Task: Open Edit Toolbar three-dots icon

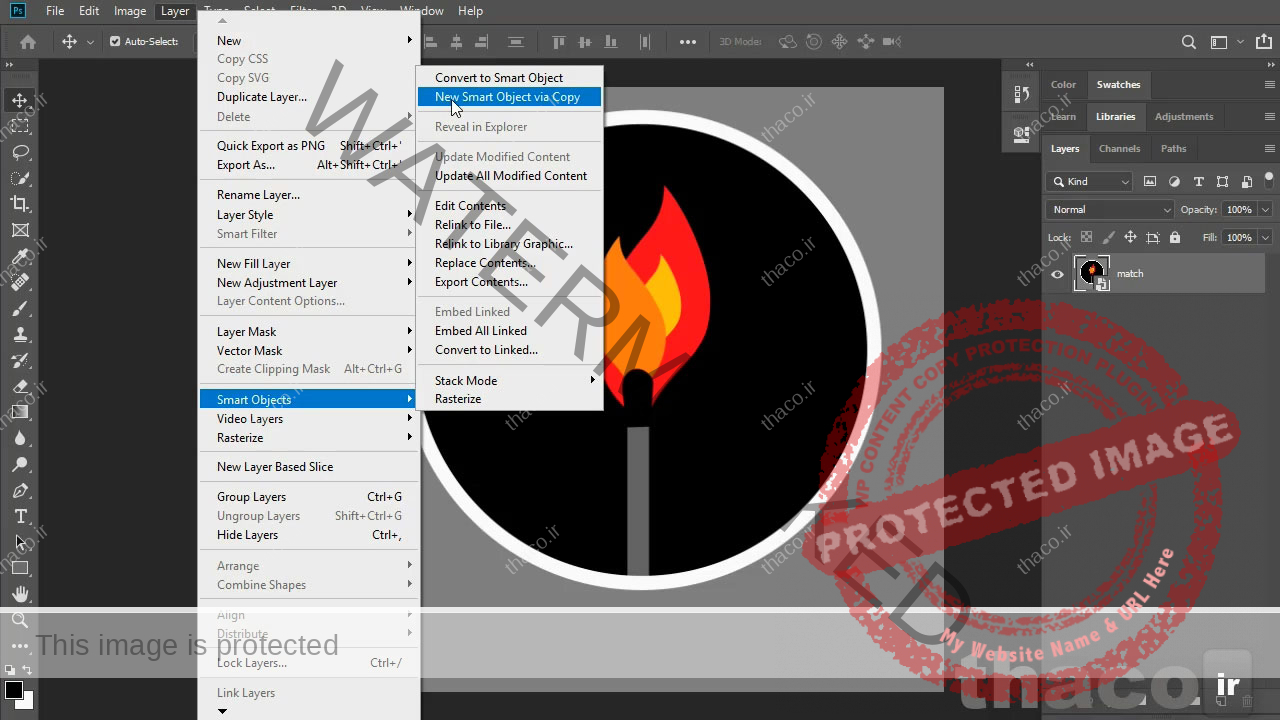Action: (20, 646)
